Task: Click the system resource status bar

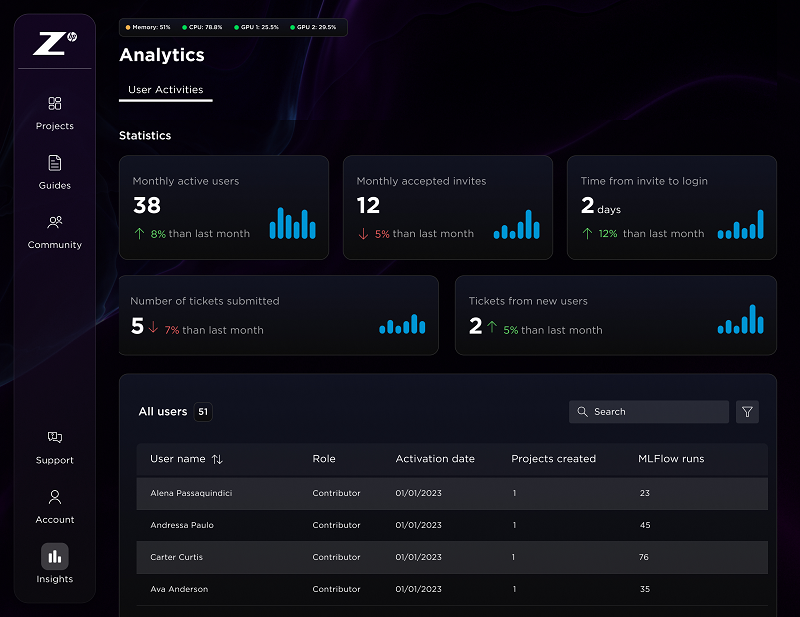Action: click(x=233, y=28)
